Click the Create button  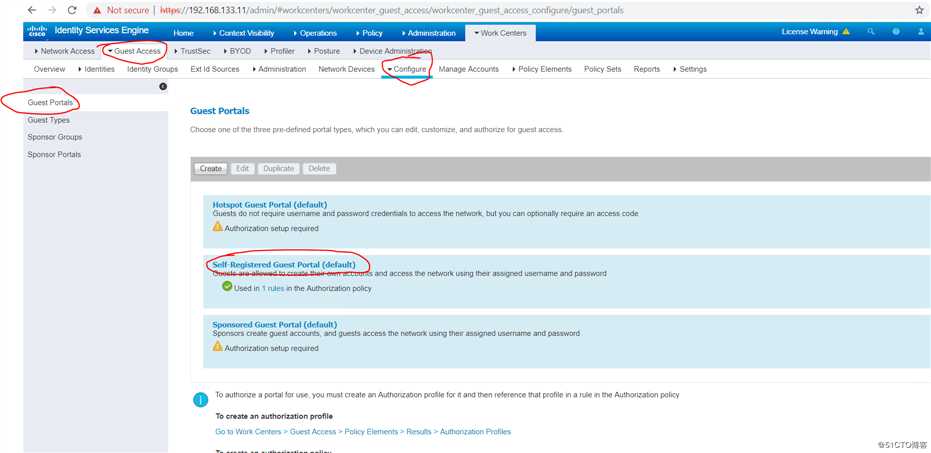pyautogui.click(x=210, y=169)
